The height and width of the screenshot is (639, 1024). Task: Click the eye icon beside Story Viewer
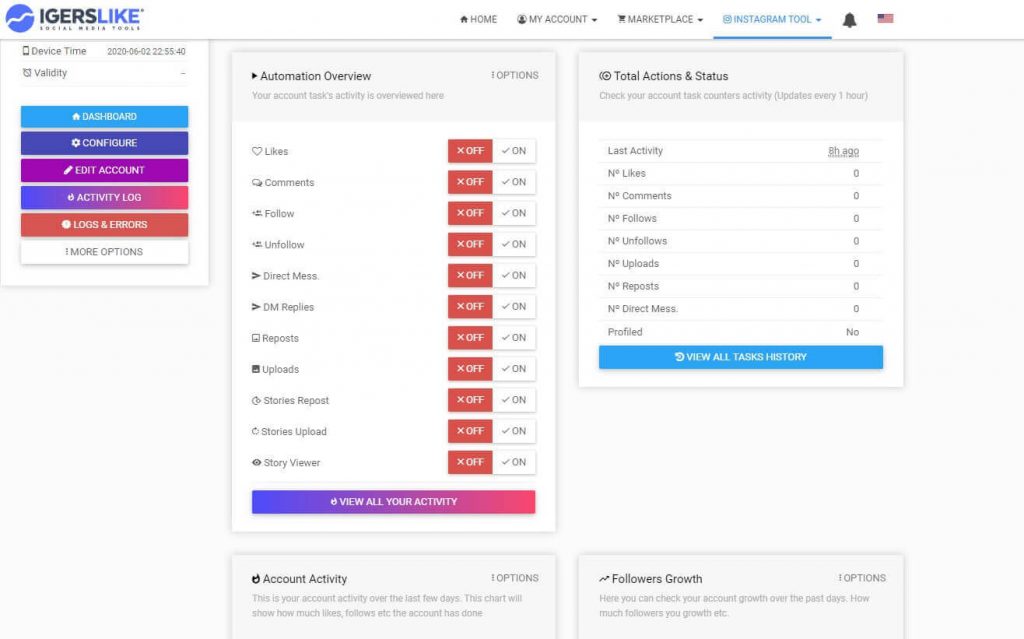coord(257,463)
